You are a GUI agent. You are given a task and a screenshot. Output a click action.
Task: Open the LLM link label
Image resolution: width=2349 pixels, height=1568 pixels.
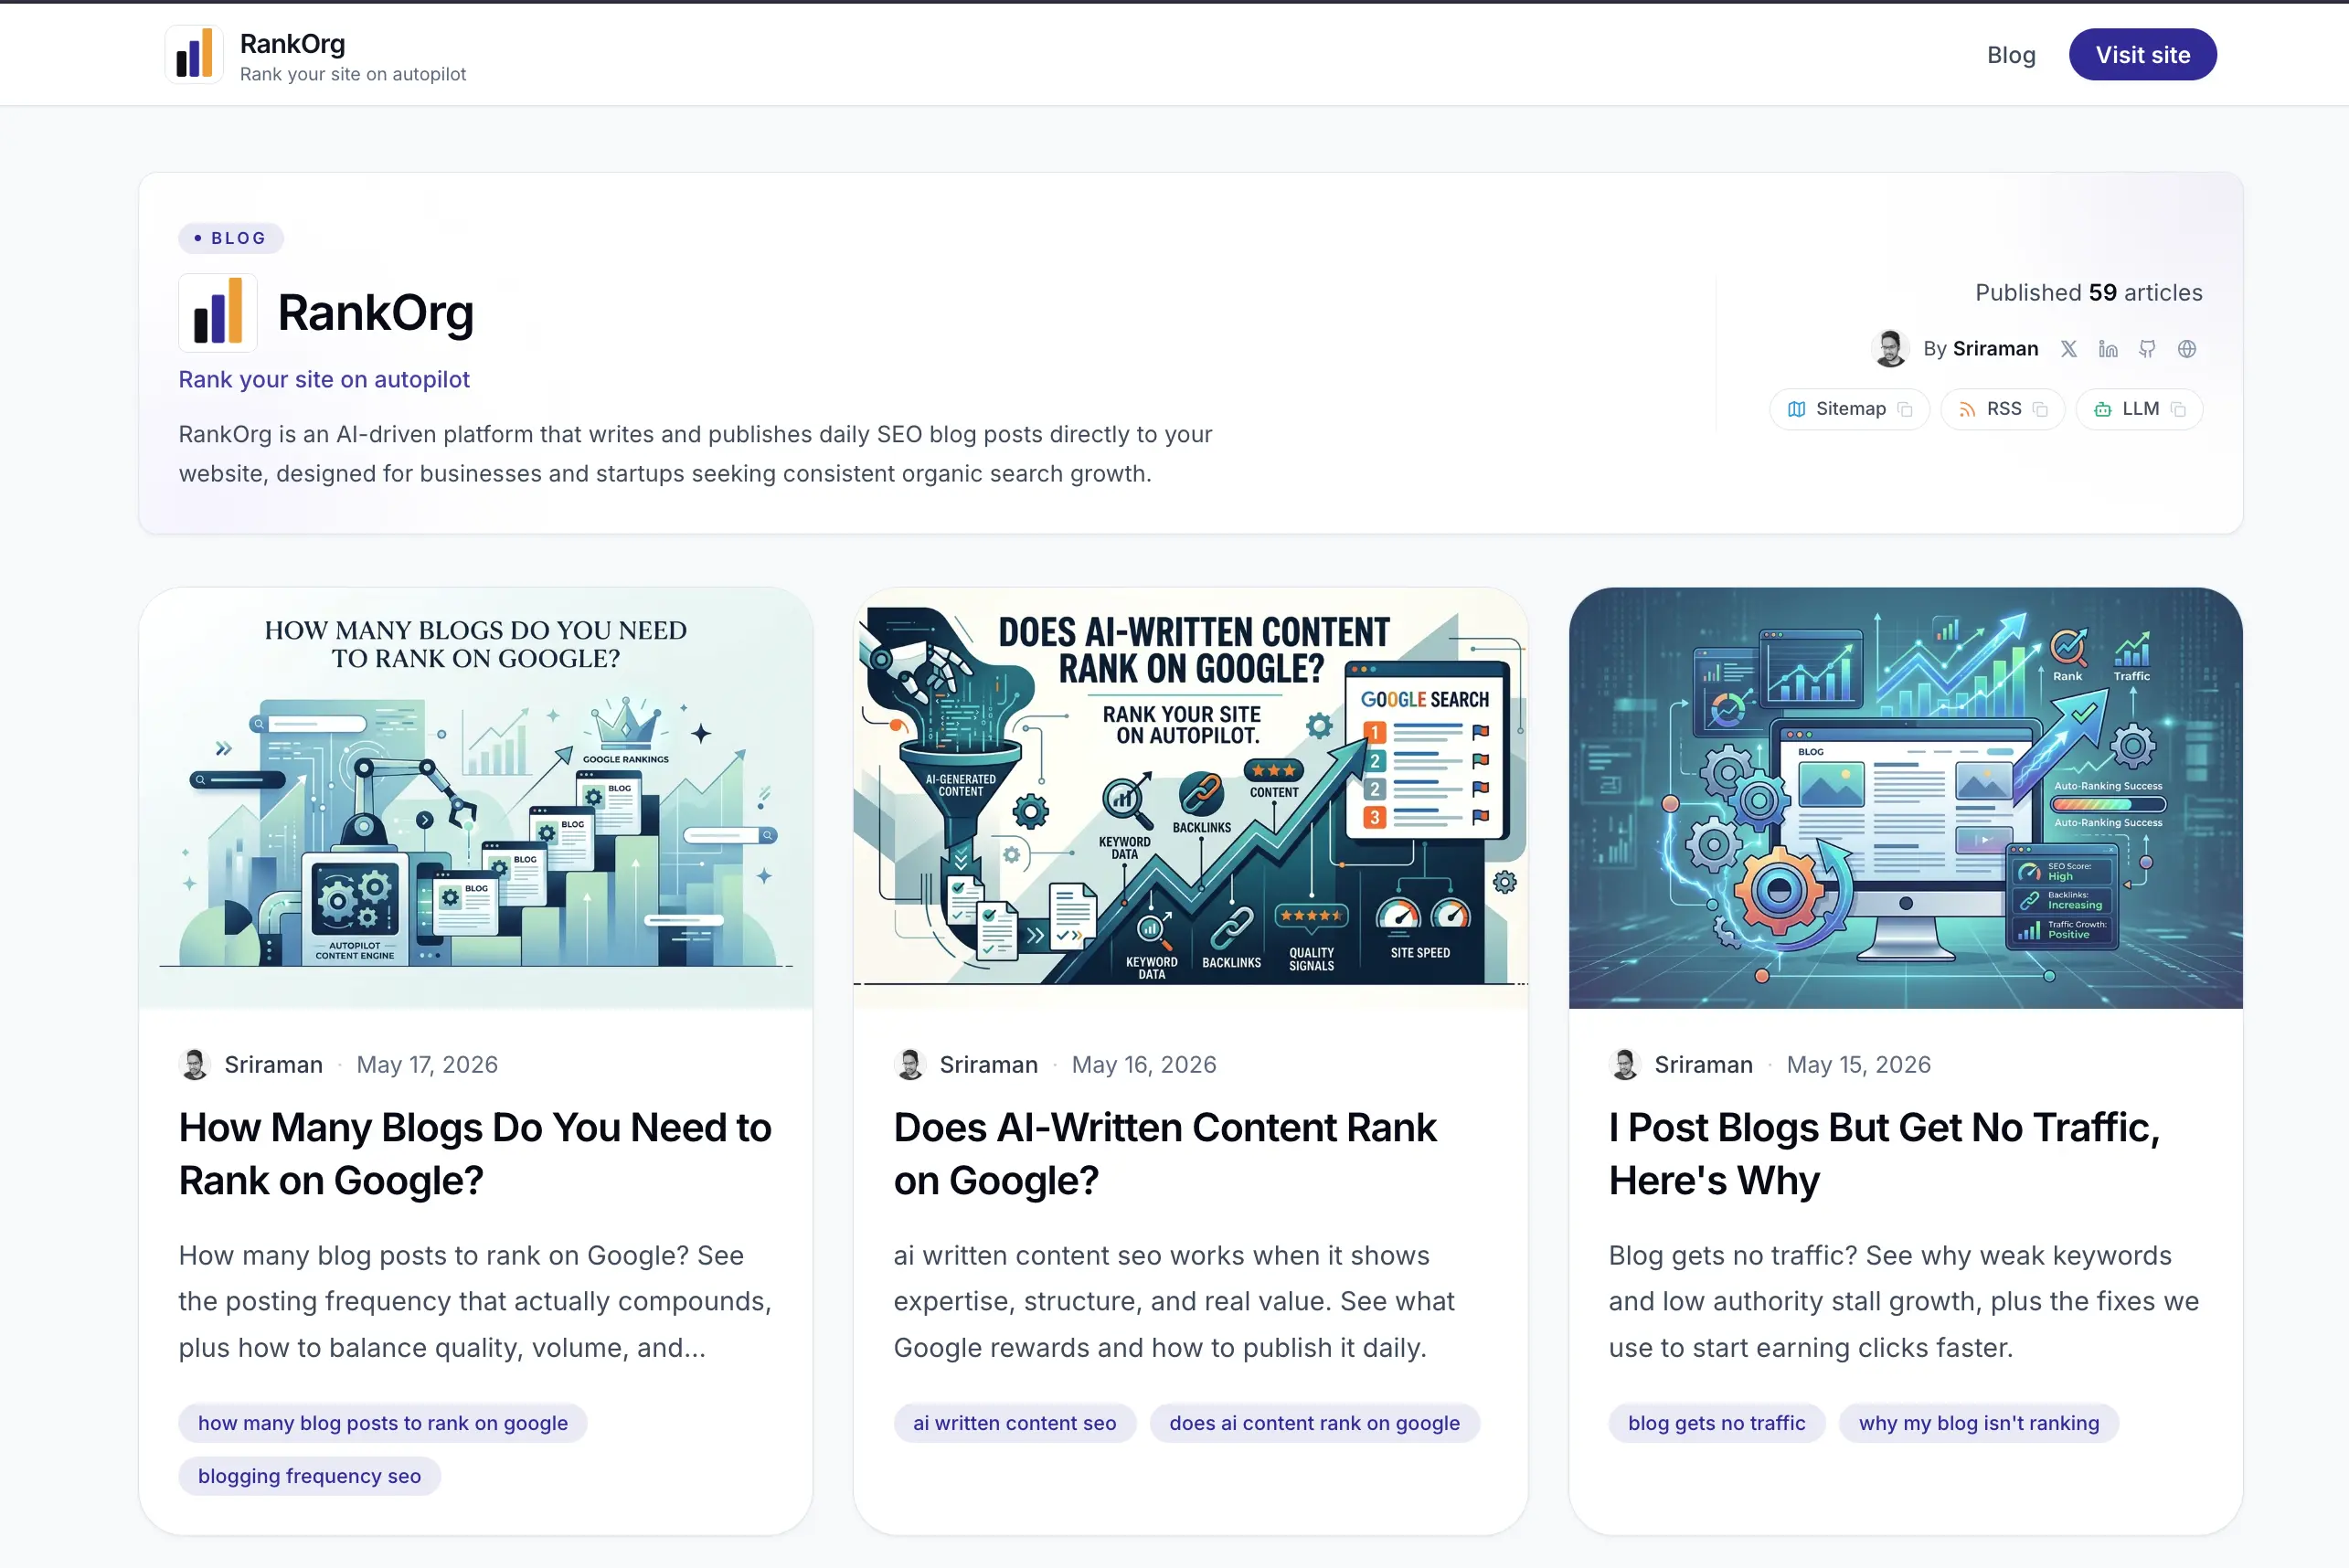pyautogui.click(x=2140, y=409)
